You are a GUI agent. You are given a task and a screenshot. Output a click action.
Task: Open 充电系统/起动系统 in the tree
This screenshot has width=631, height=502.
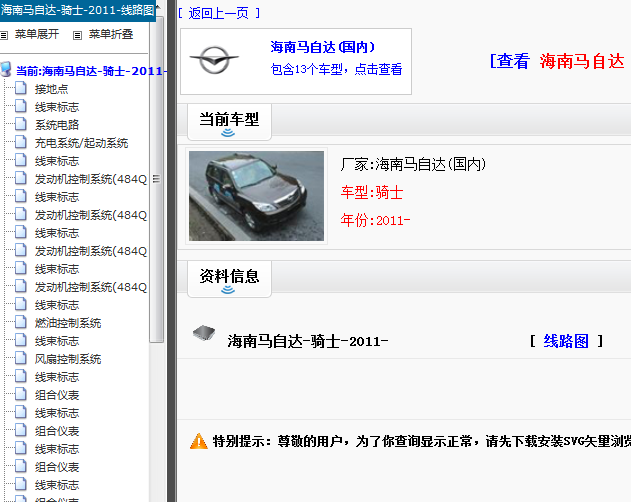(81, 143)
